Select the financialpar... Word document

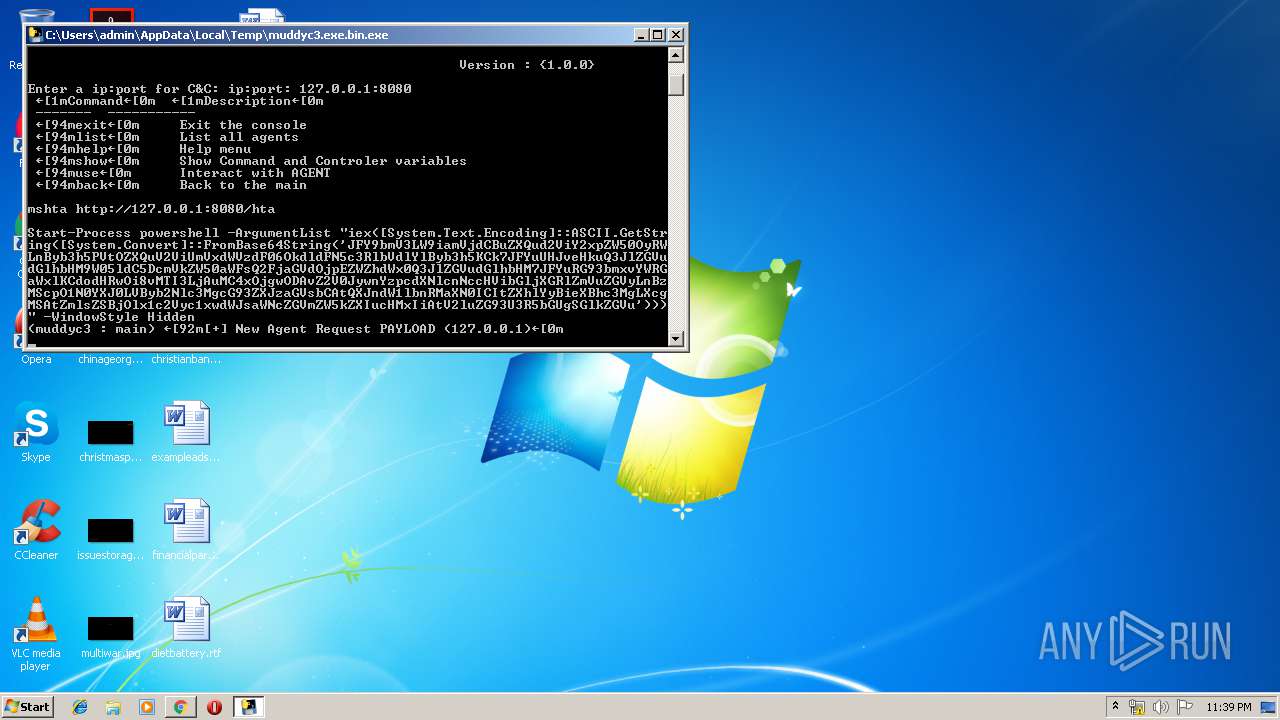[186, 530]
